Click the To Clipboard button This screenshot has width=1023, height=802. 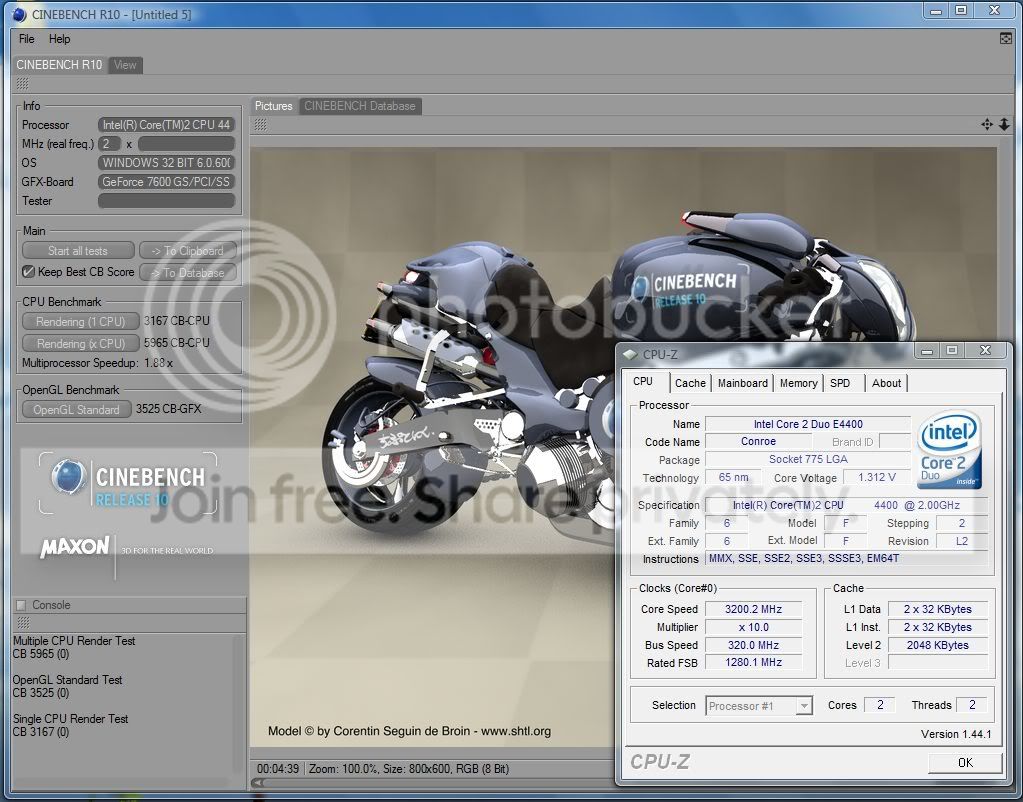187,251
